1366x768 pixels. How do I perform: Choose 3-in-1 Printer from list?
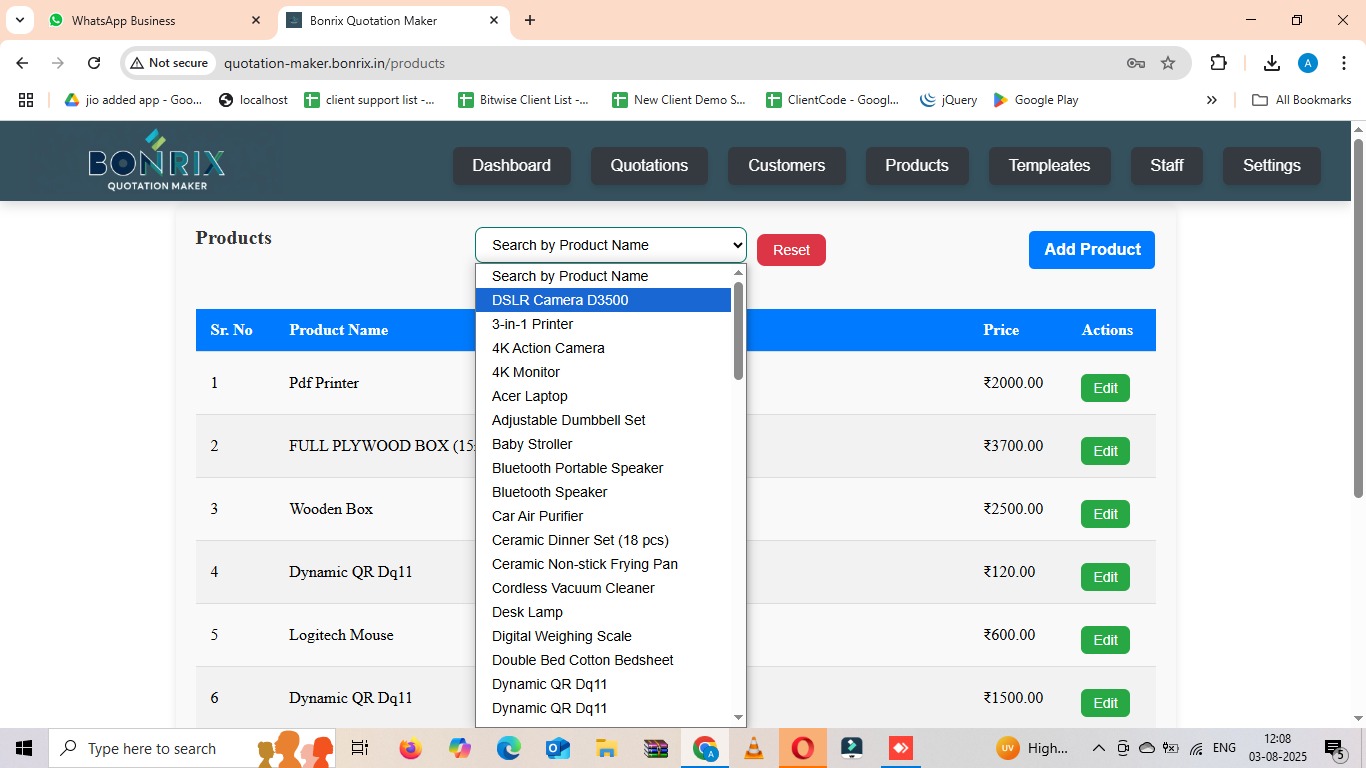pos(603,324)
